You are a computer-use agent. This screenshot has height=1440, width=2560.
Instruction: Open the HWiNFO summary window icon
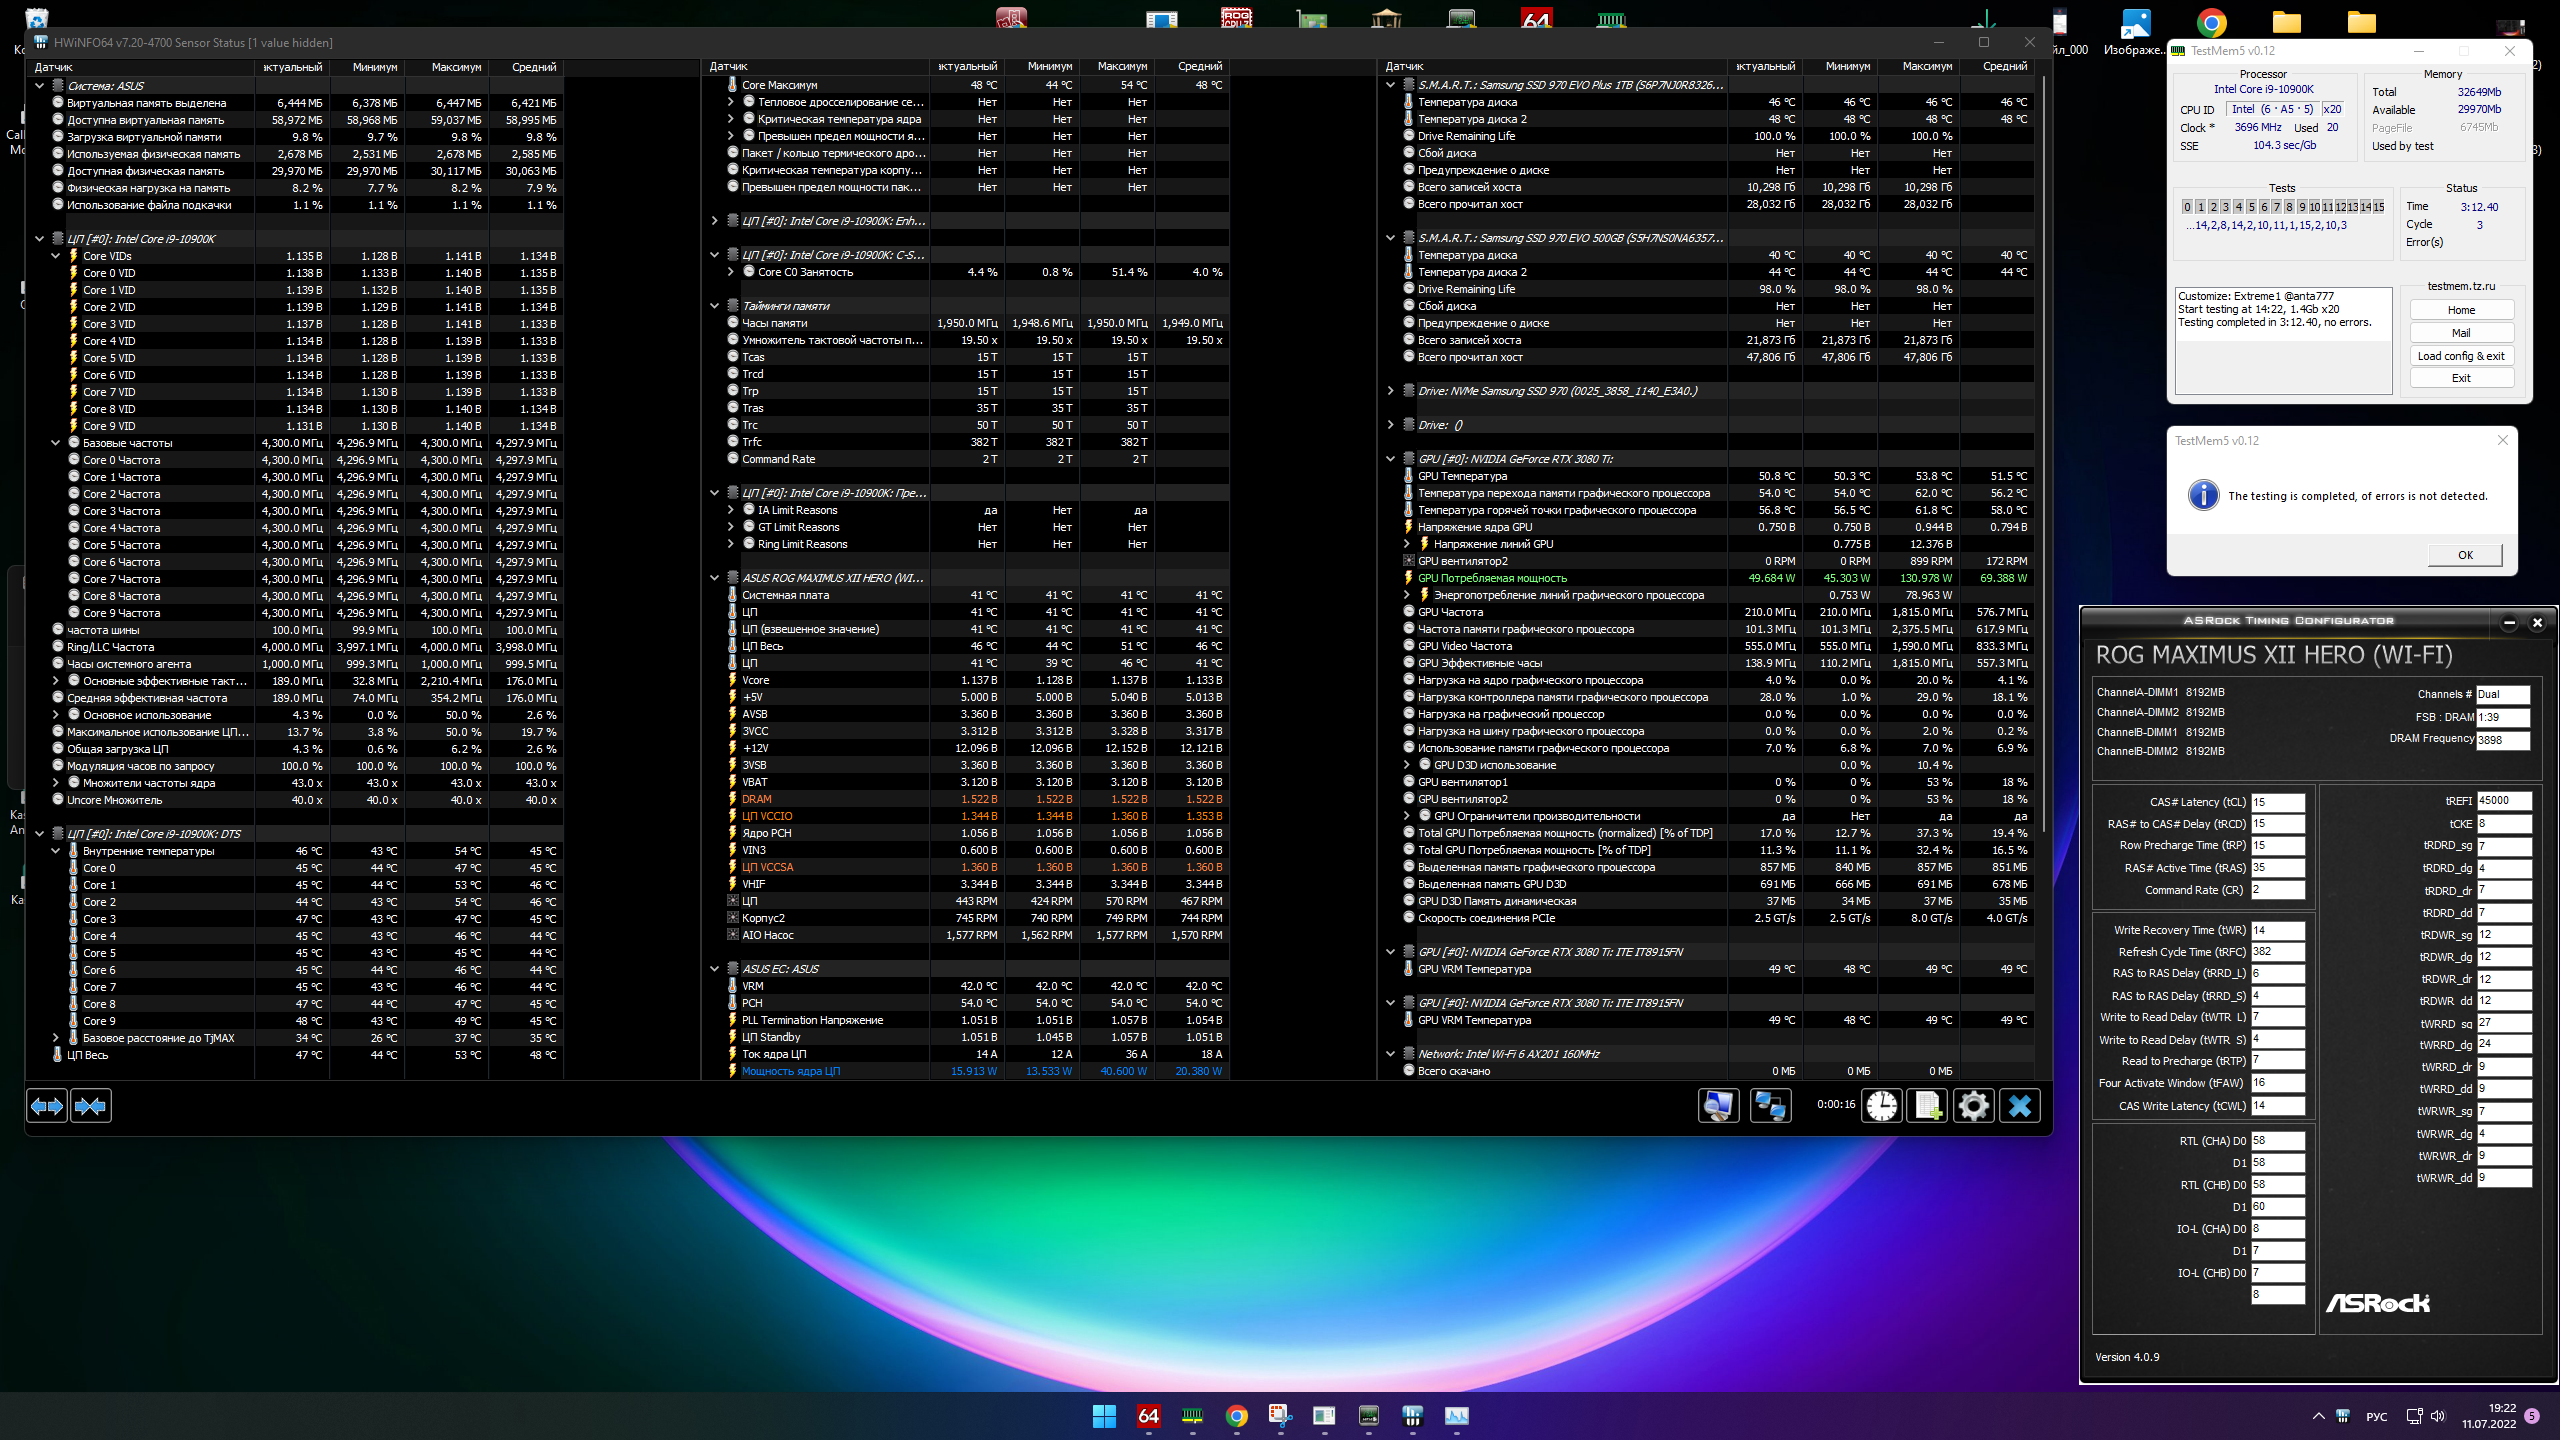click(1718, 1106)
